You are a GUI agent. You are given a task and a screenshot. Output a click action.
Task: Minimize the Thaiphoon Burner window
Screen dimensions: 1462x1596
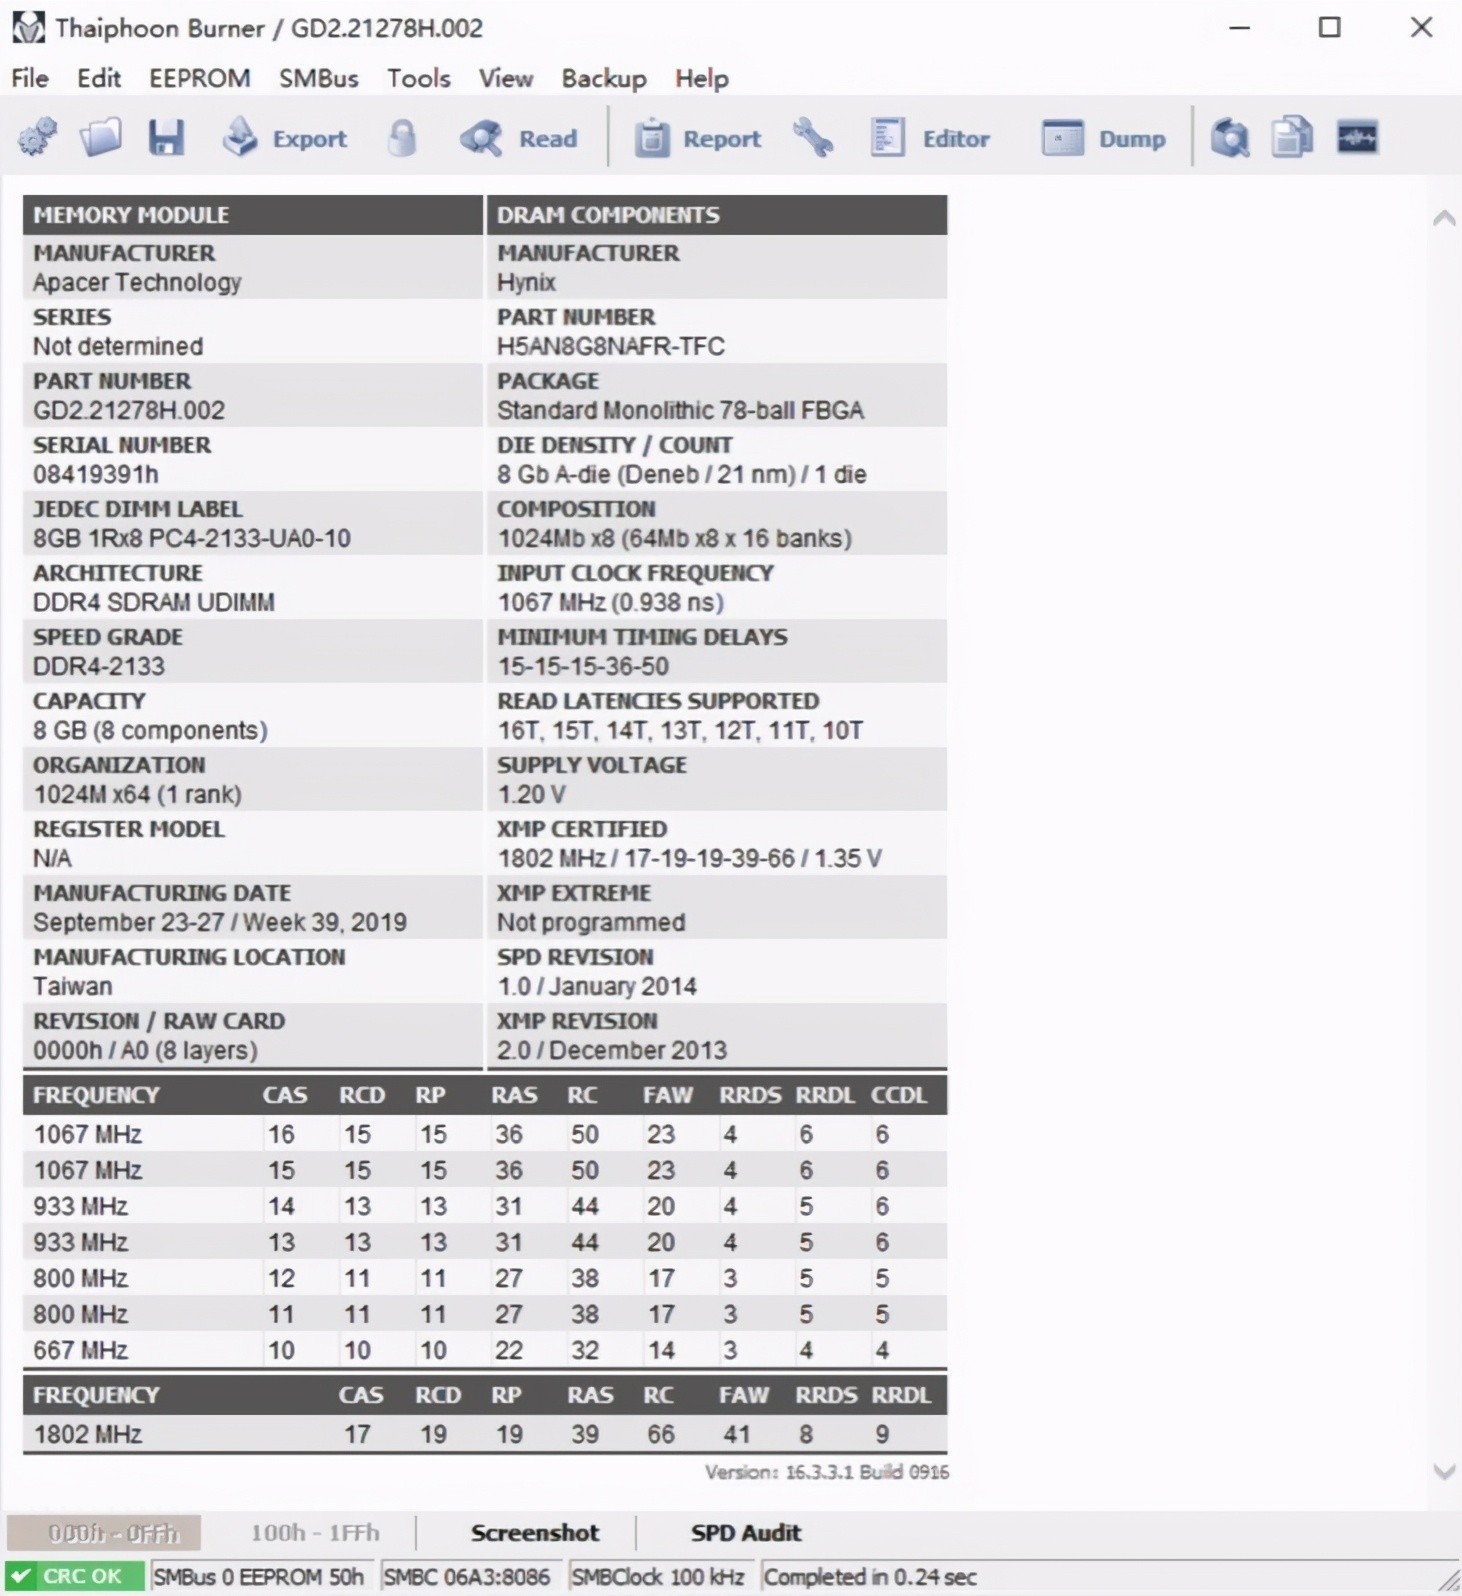coord(1240,27)
